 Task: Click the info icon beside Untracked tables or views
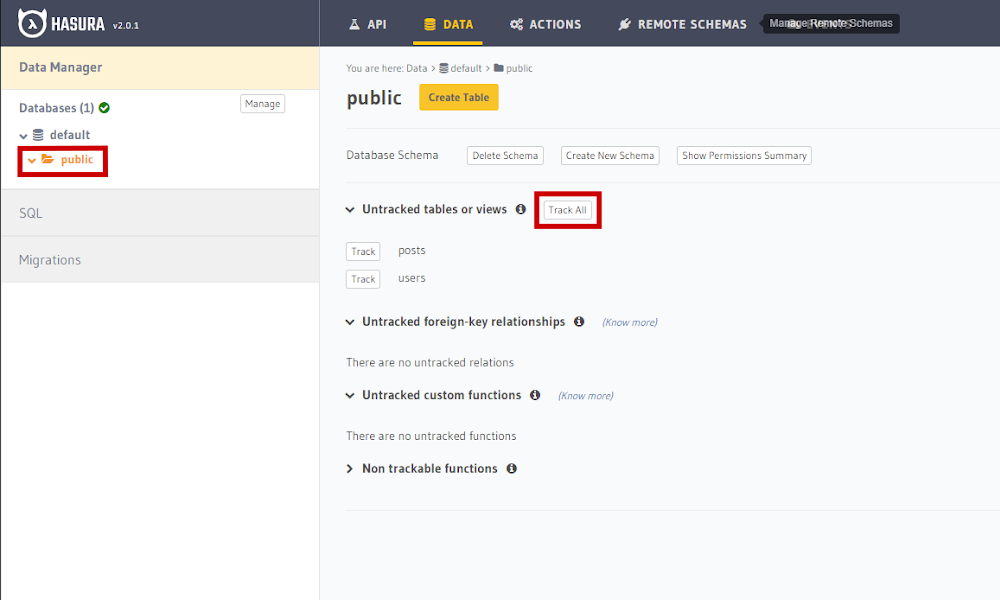520,210
